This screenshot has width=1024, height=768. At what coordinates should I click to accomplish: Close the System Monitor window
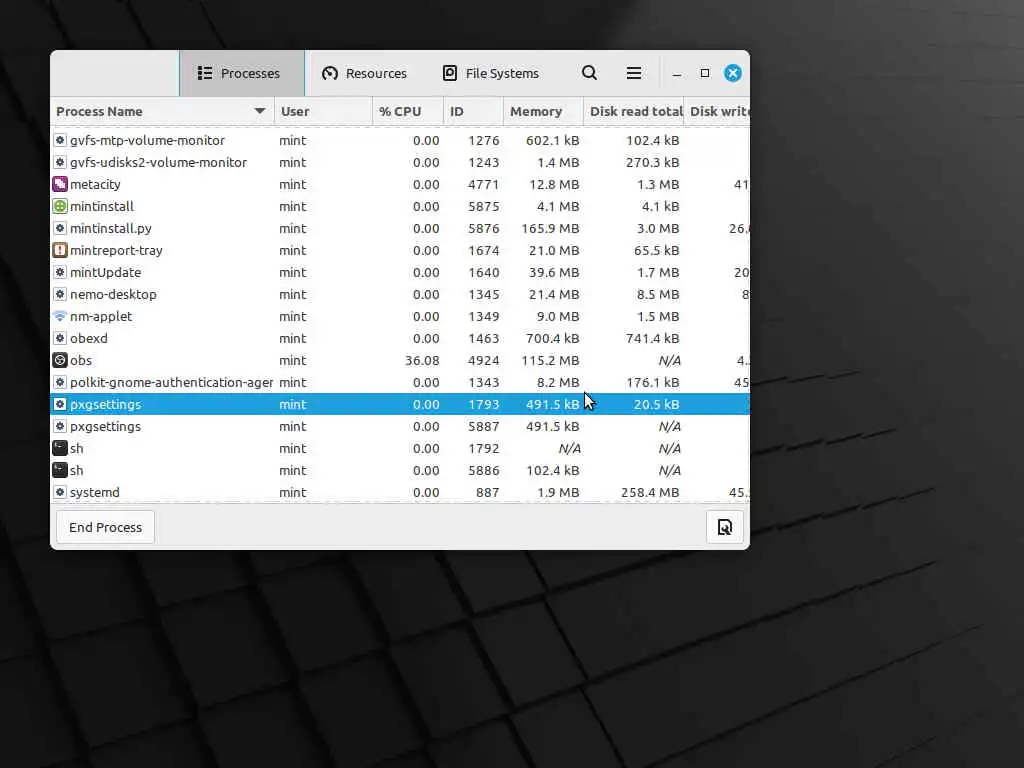733,73
